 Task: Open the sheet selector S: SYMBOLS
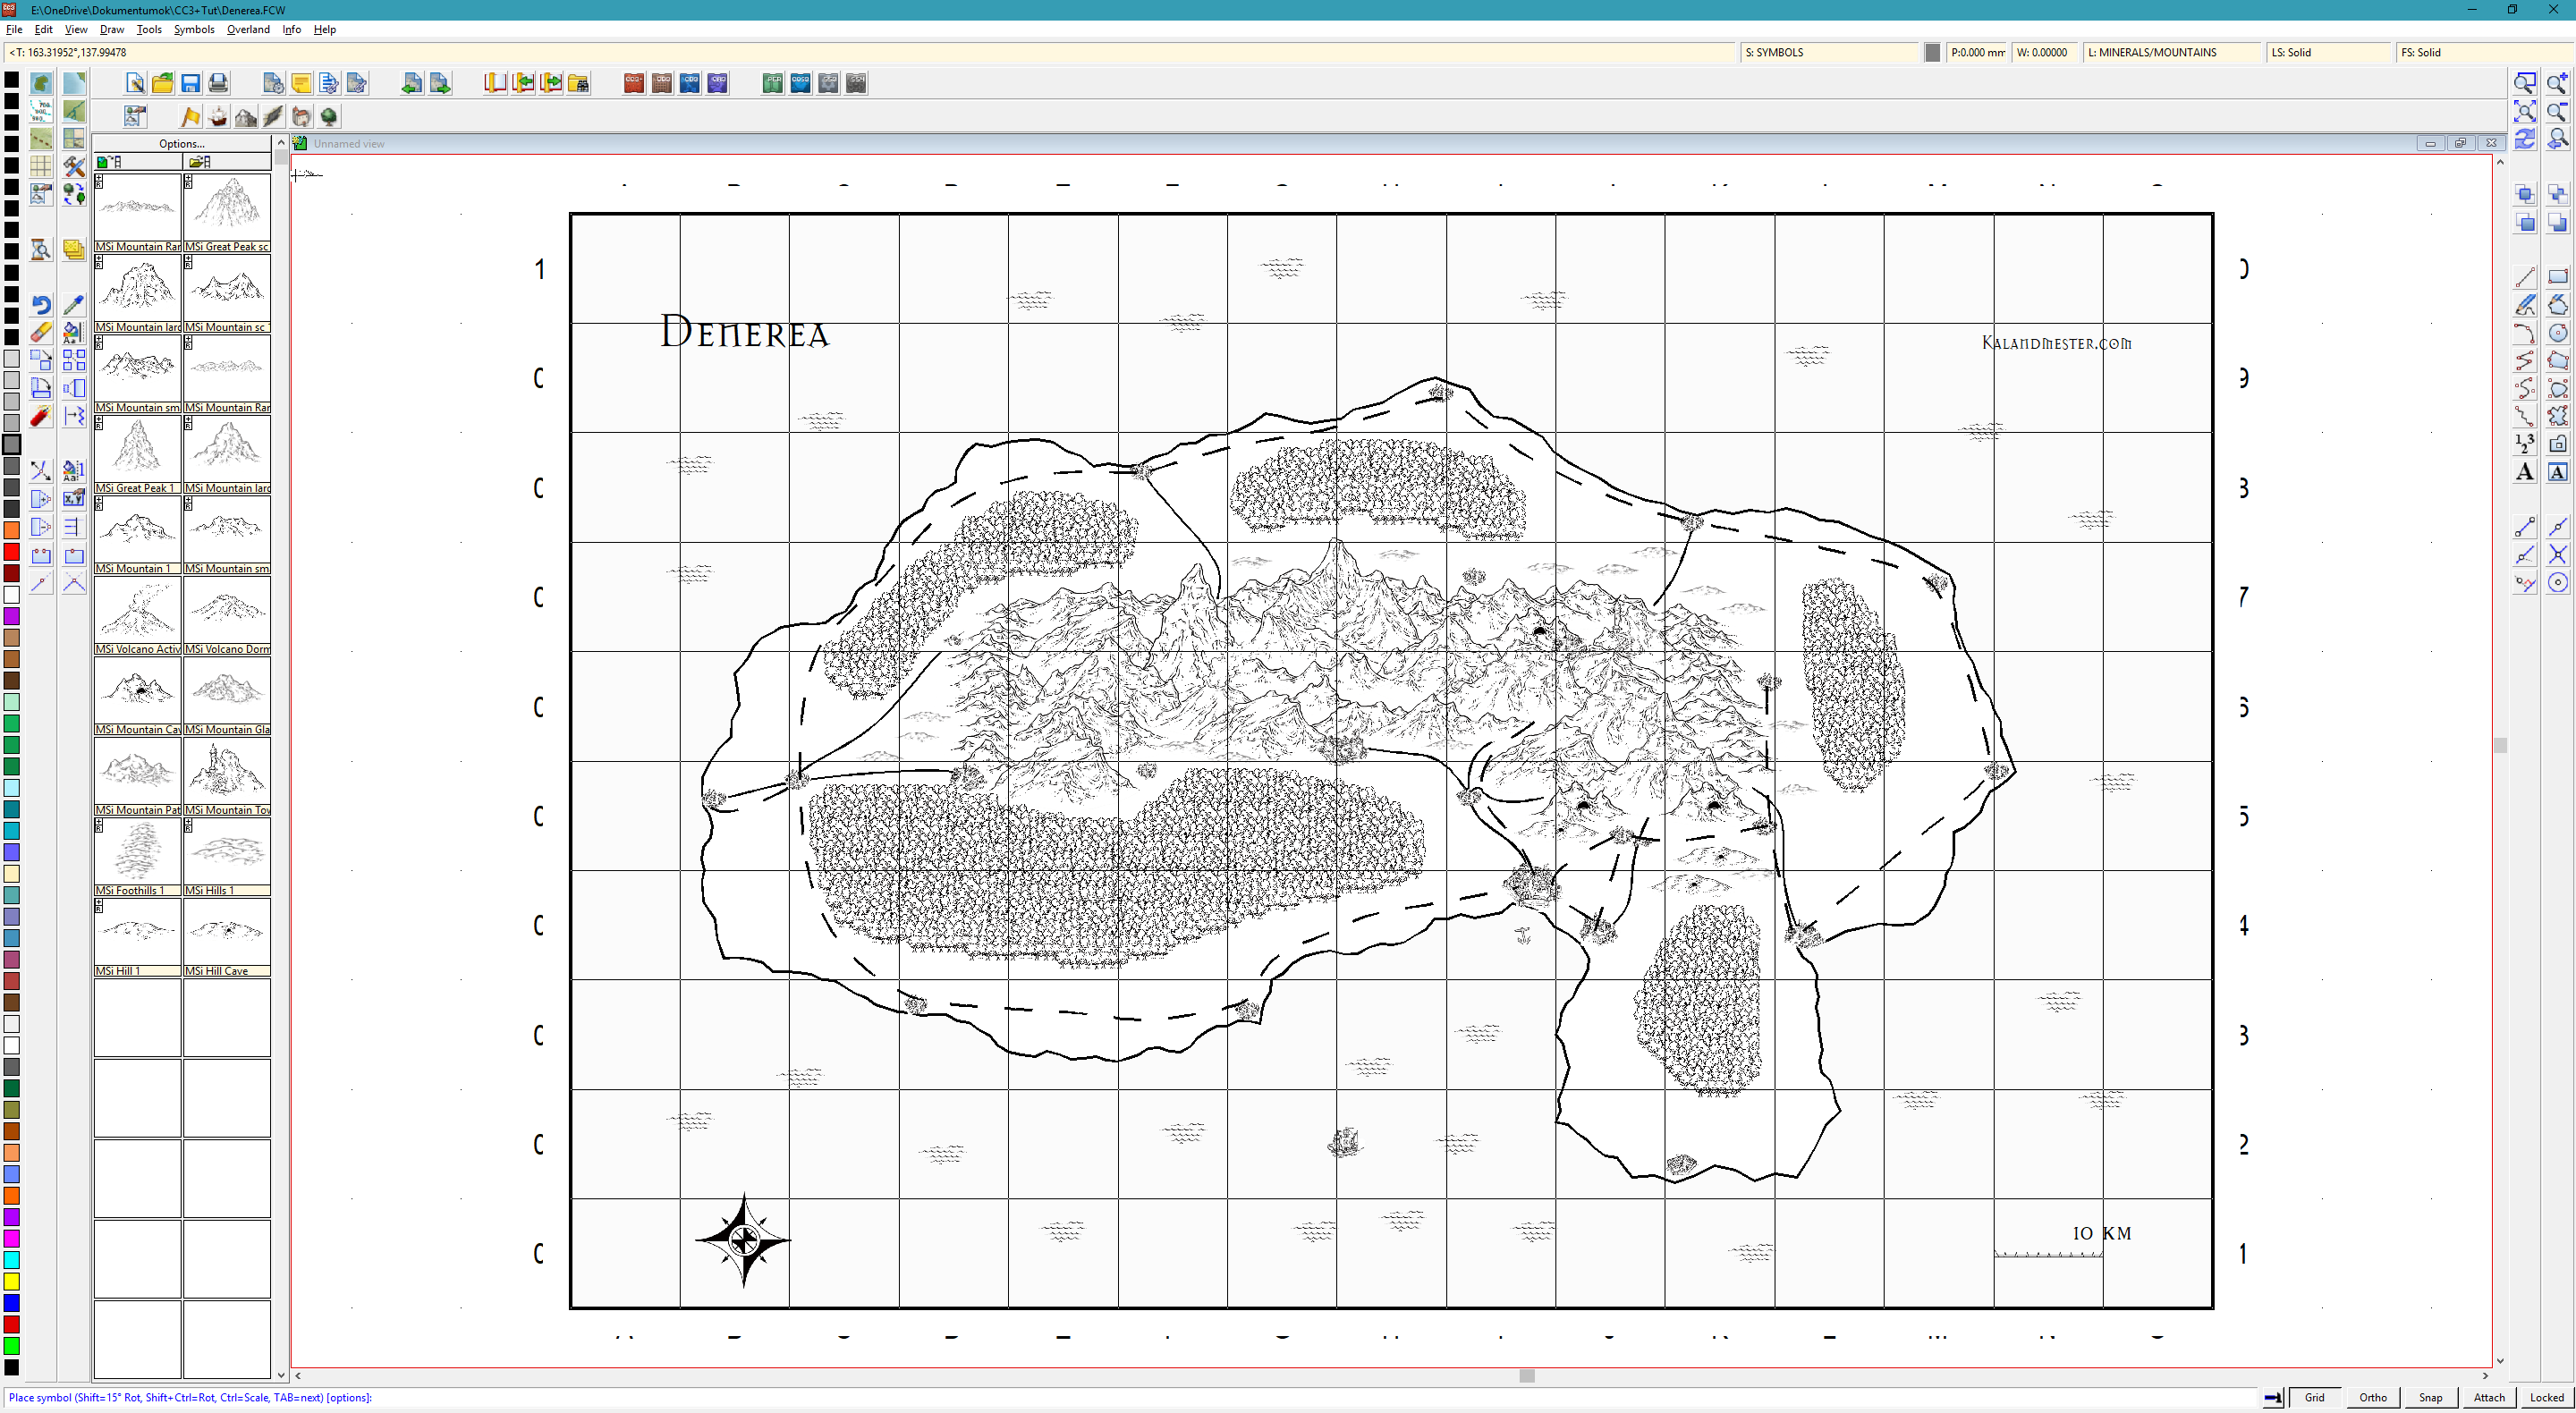1830,52
